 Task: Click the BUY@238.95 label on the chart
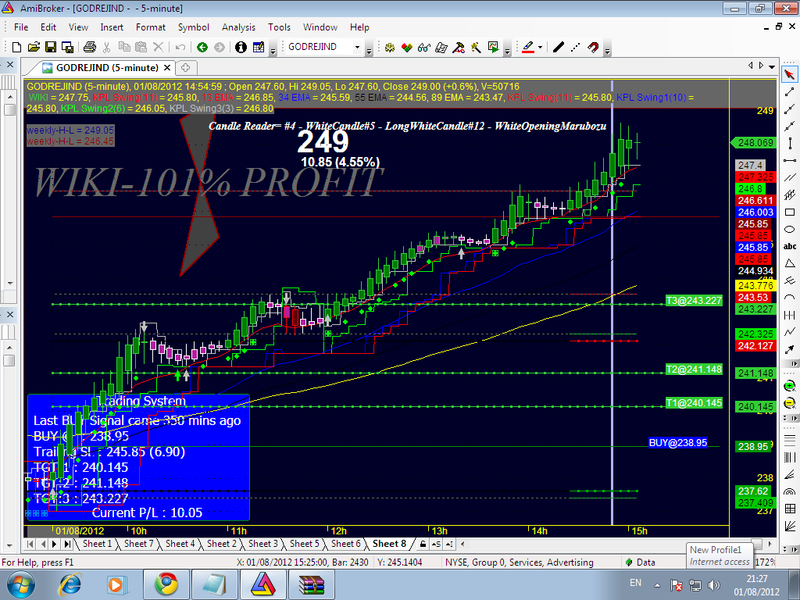point(678,442)
